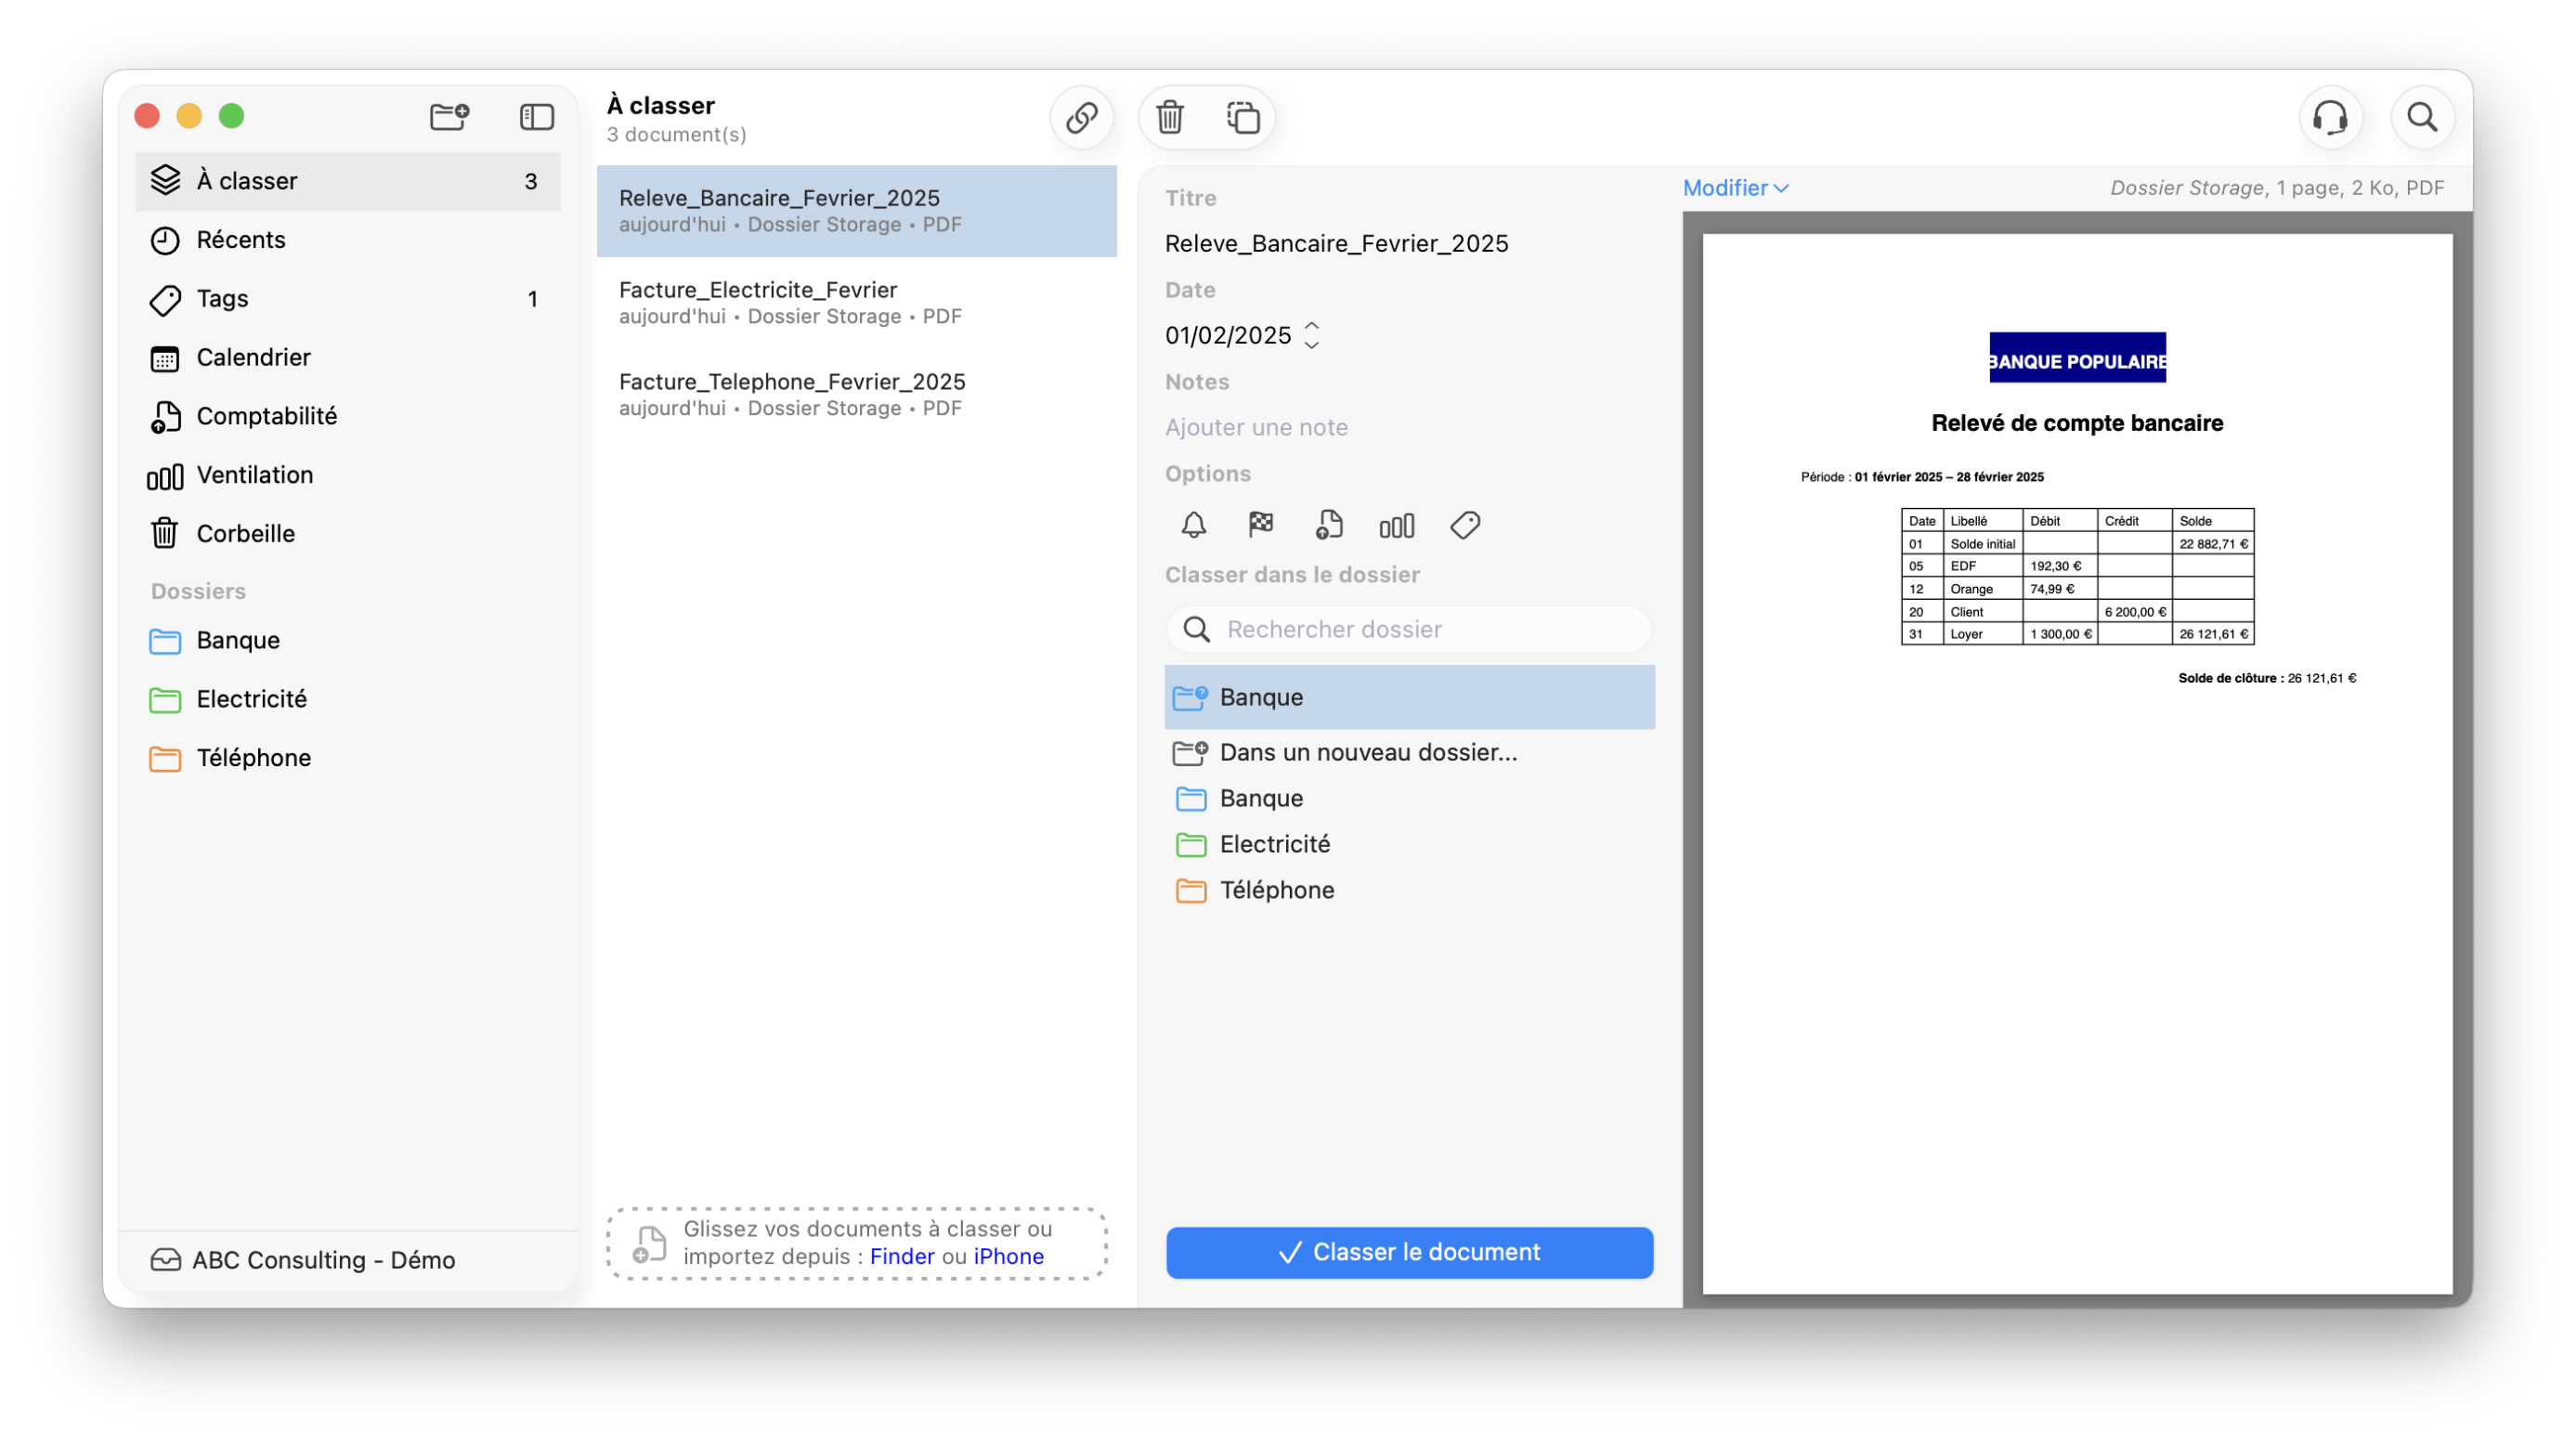Open Comptabilité in the sidebar

(x=266, y=416)
